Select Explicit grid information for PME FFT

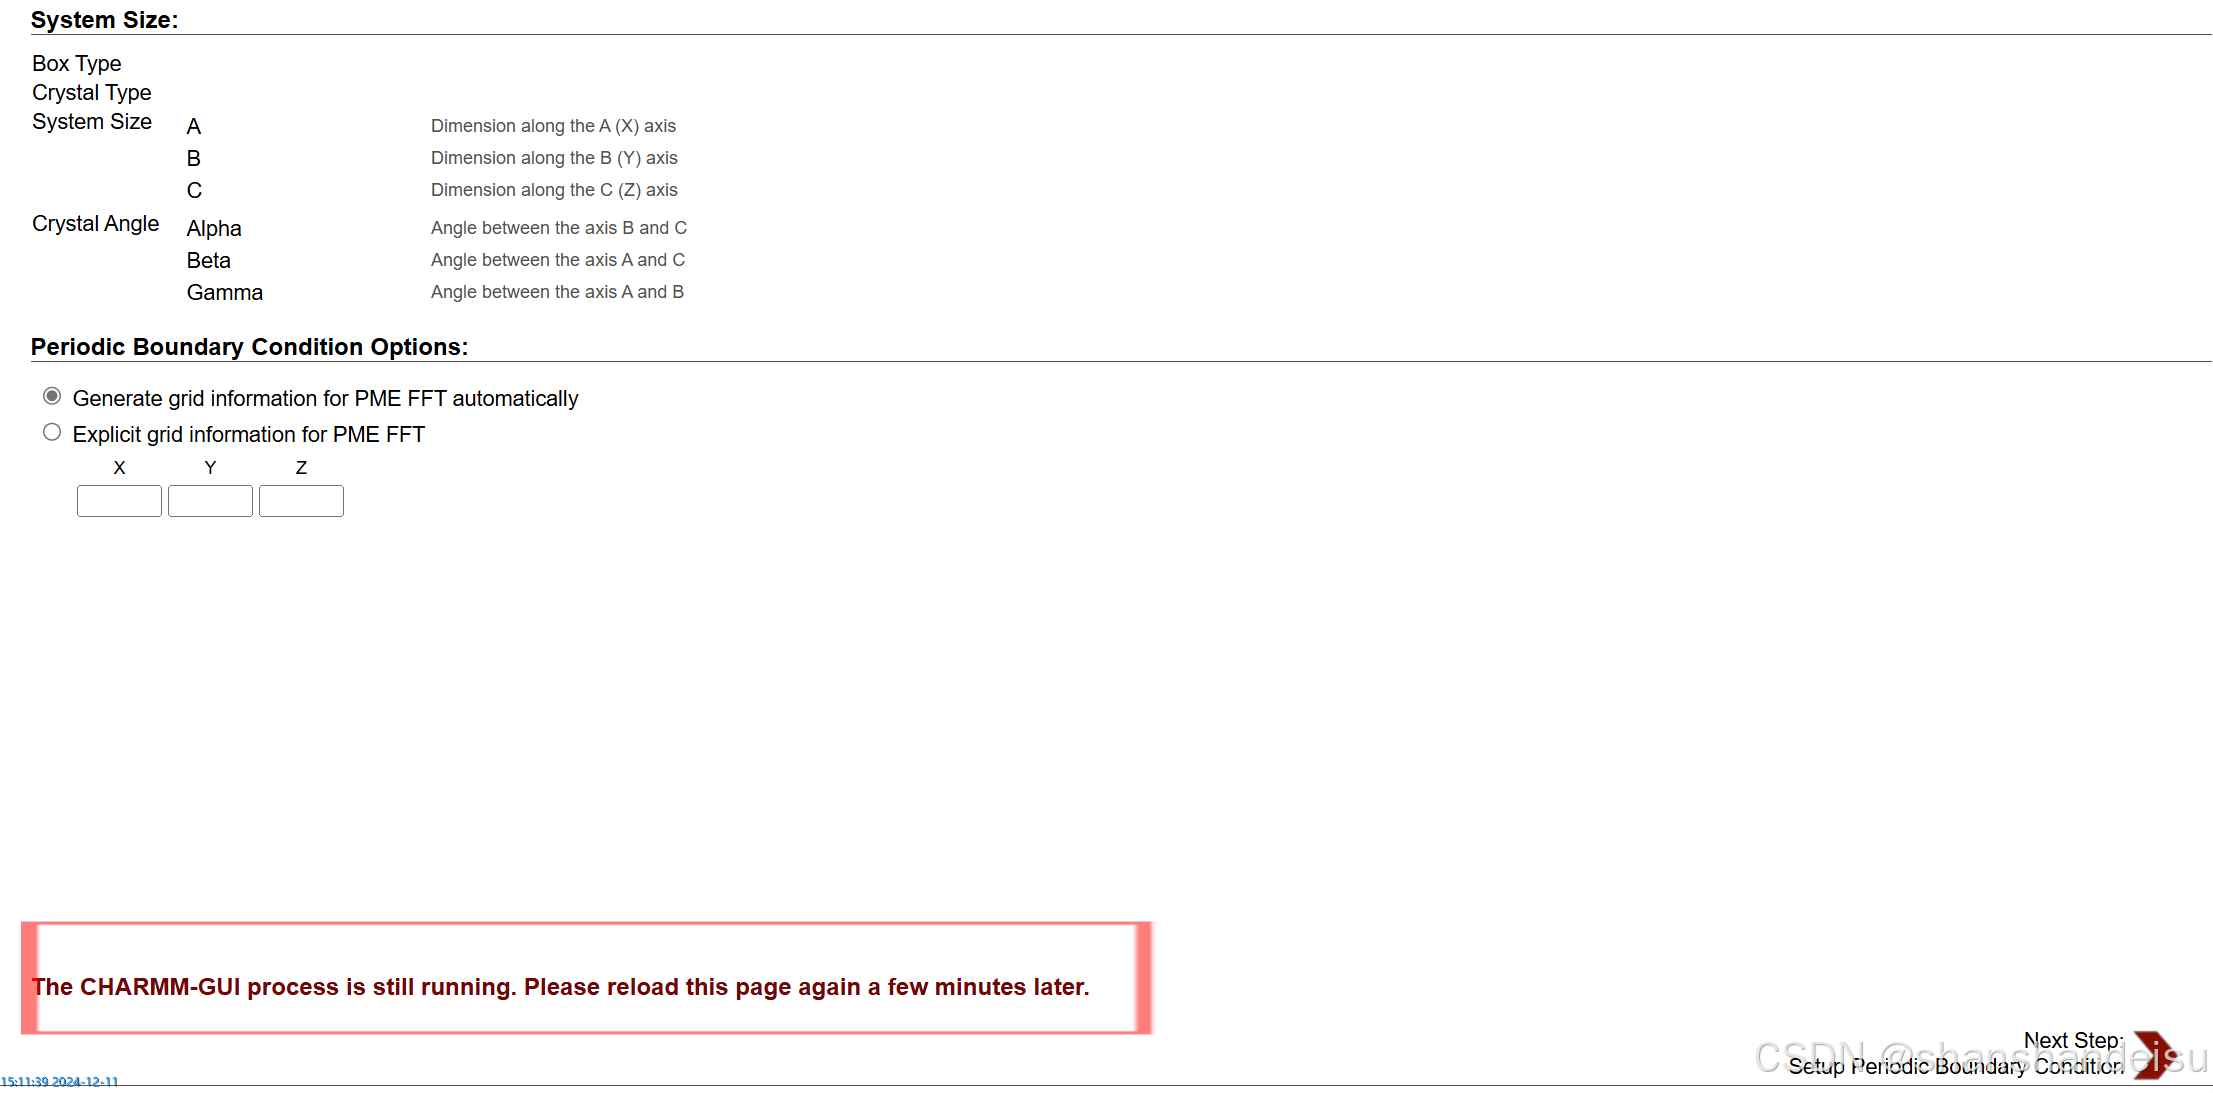(52, 433)
